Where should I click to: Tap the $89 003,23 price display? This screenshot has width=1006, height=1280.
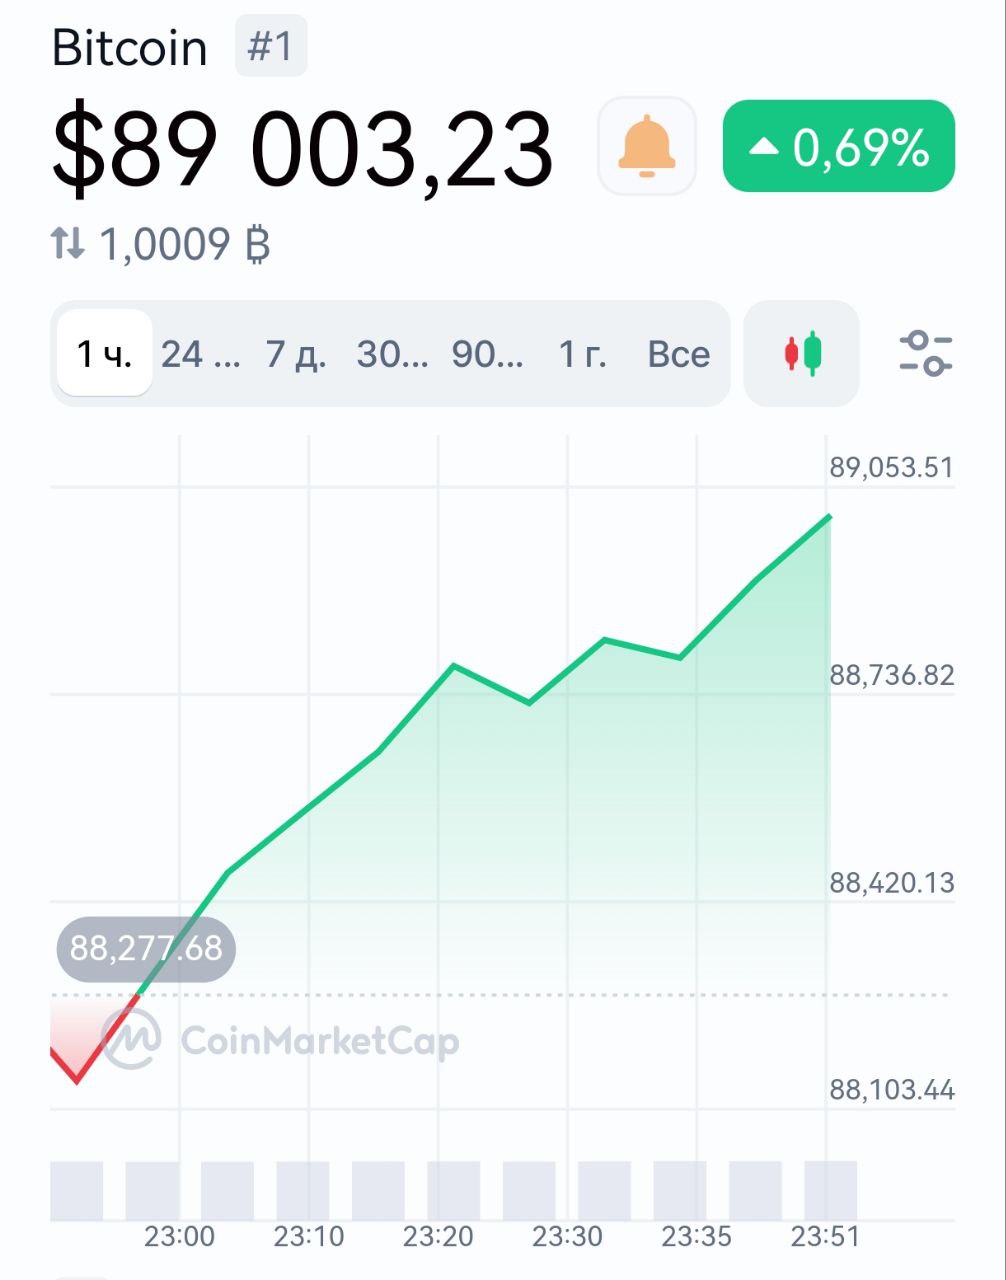click(x=302, y=148)
